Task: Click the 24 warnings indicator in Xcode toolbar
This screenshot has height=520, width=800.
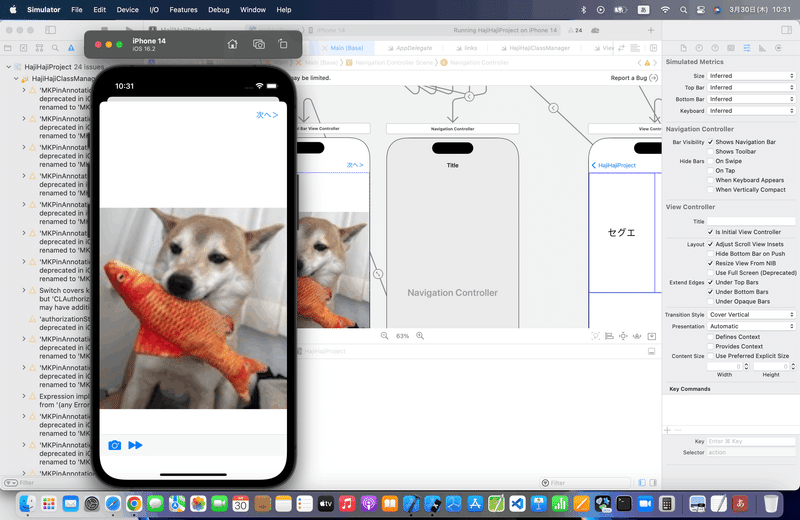Action: pos(576,30)
